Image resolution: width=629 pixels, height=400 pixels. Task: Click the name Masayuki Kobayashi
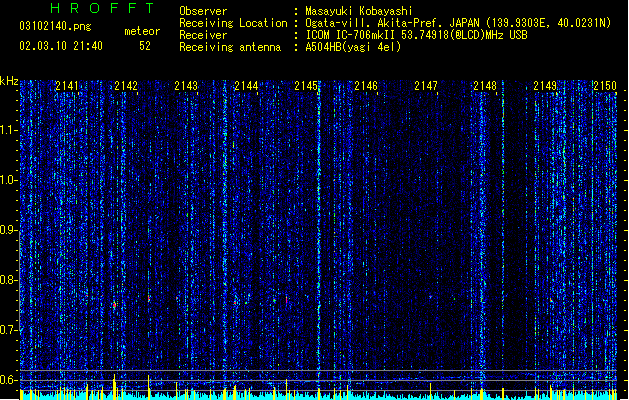359,11
